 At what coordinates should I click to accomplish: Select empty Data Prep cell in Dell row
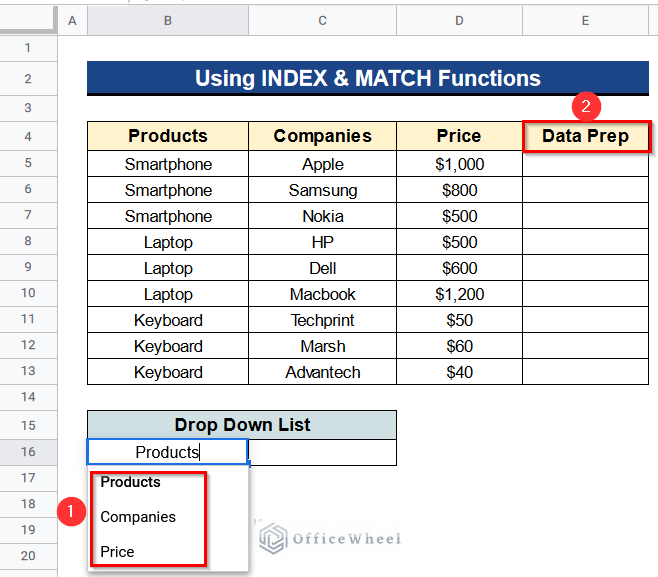585,268
